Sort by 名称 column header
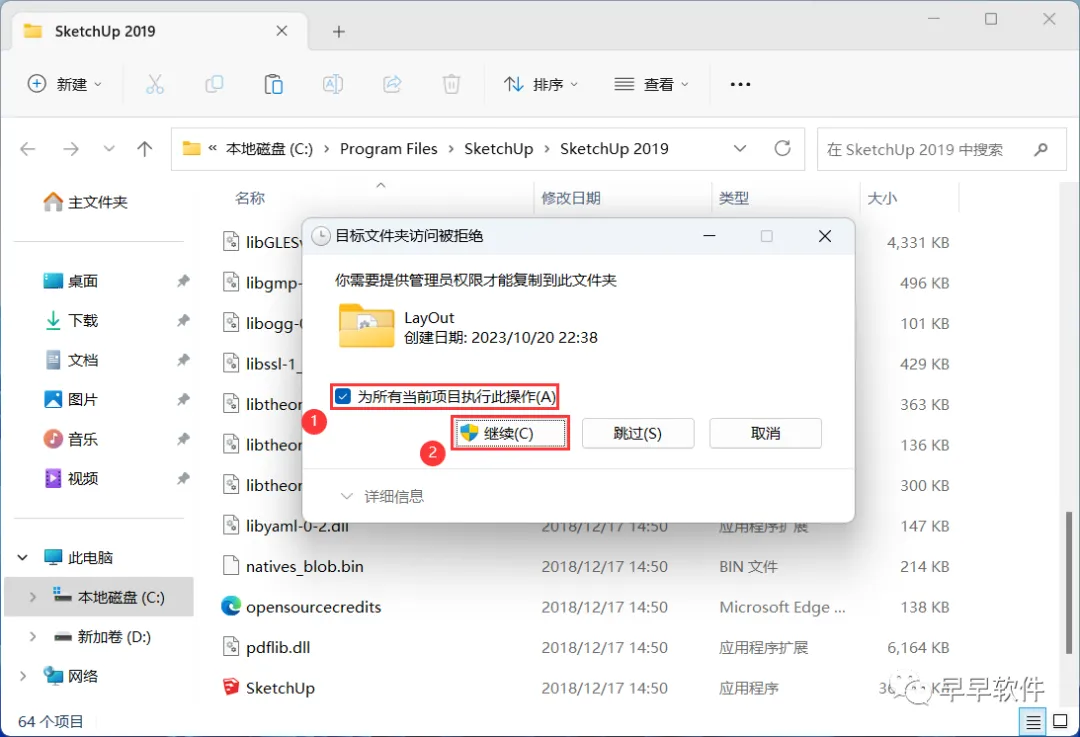The height and width of the screenshot is (737, 1080). click(249, 198)
